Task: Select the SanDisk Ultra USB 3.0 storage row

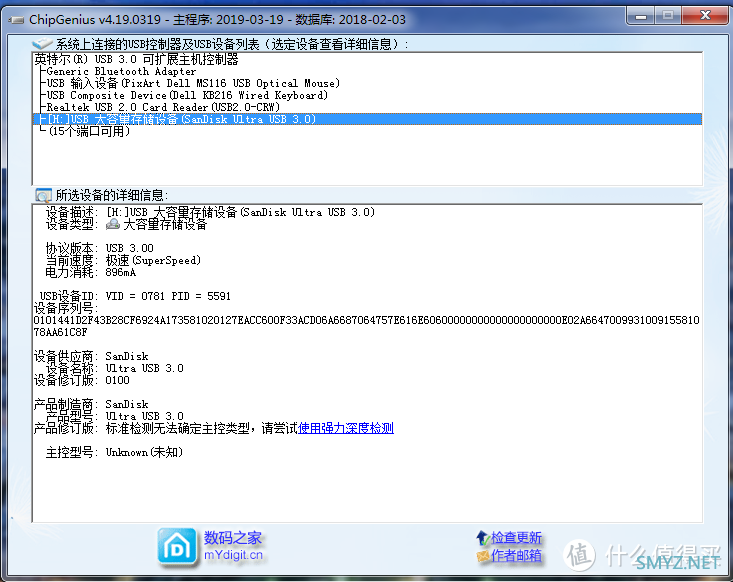Action: point(367,119)
